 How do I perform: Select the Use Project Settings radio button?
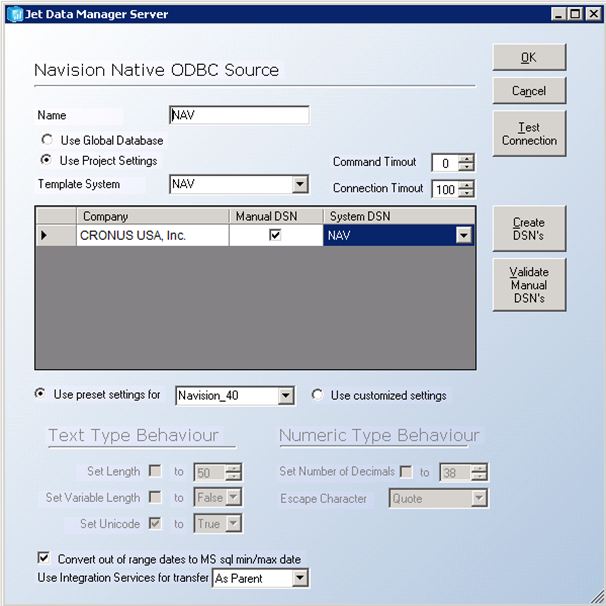tap(46, 160)
